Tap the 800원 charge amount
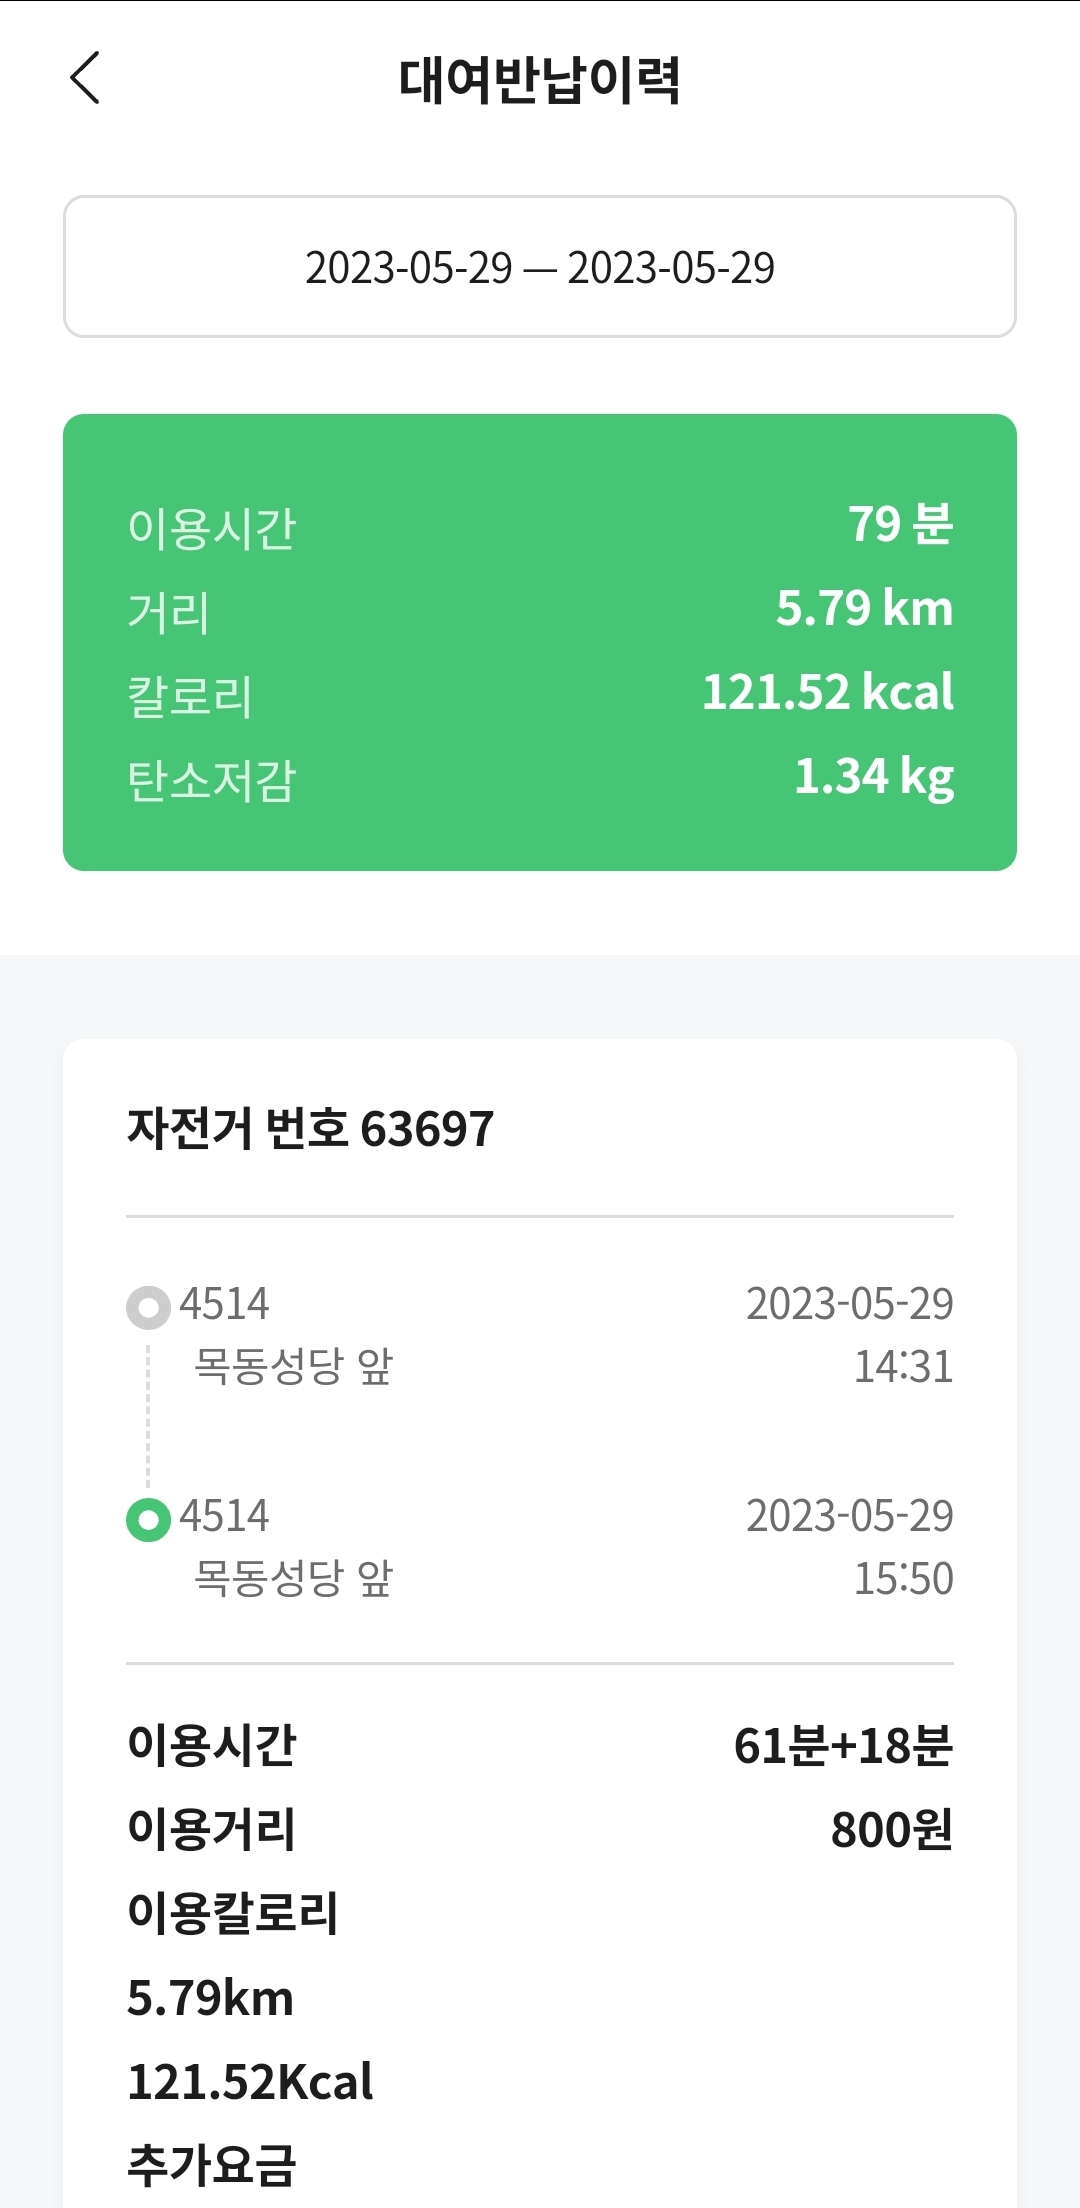Screen dimensions: 1080x2208 point(891,1830)
